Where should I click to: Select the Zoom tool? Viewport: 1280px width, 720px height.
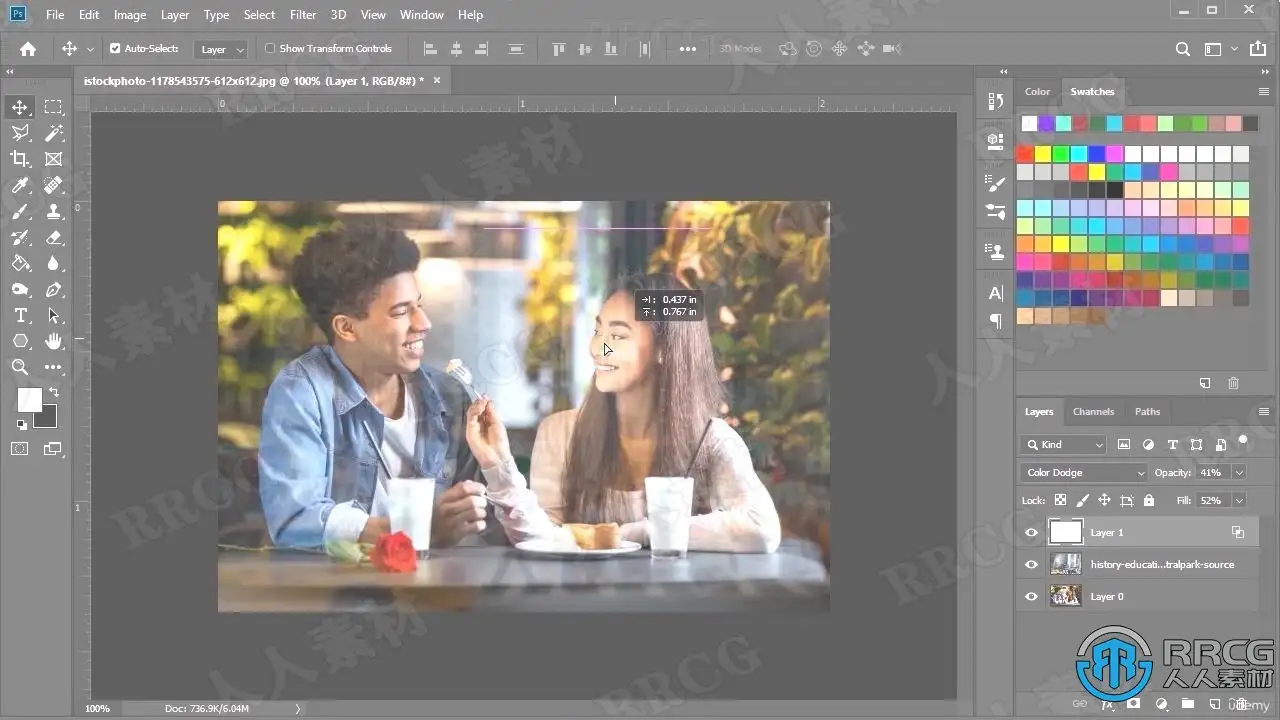[19, 367]
